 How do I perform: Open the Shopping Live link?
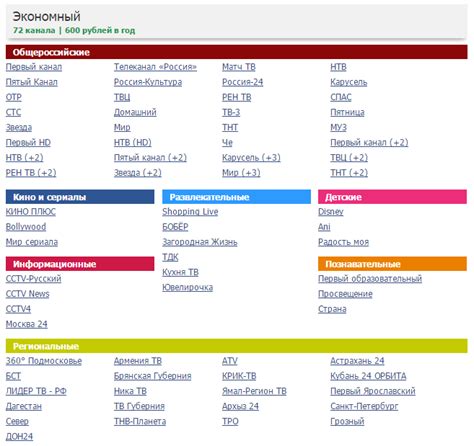click(x=190, y=212)
